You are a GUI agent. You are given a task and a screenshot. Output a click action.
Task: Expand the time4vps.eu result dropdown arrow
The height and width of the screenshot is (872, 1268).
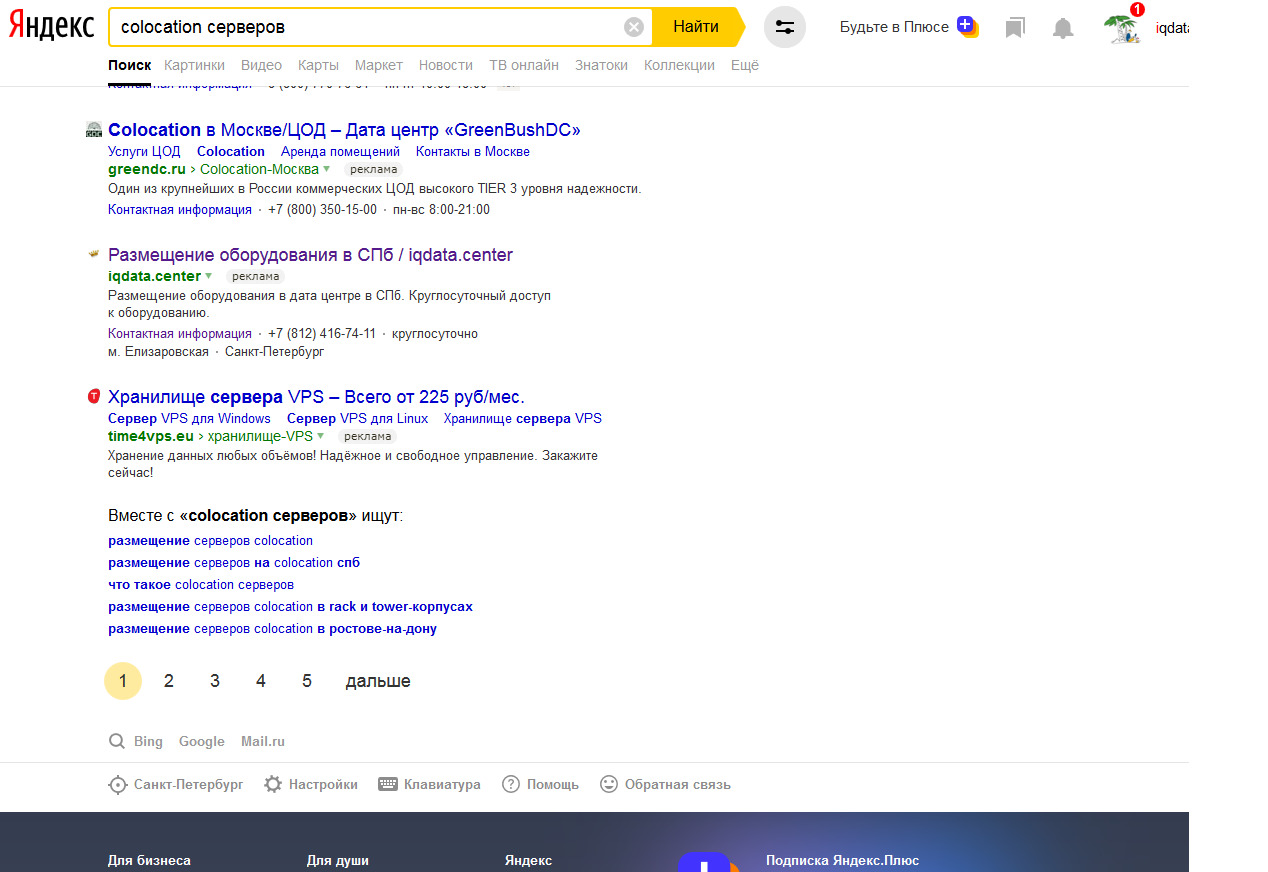(x=320, y=437)
